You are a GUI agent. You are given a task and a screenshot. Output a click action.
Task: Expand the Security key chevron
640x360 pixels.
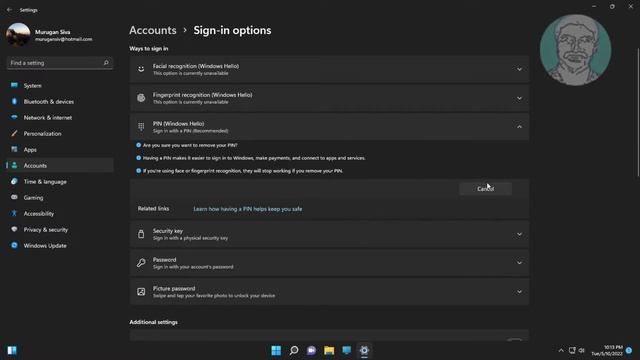[519, 234]
